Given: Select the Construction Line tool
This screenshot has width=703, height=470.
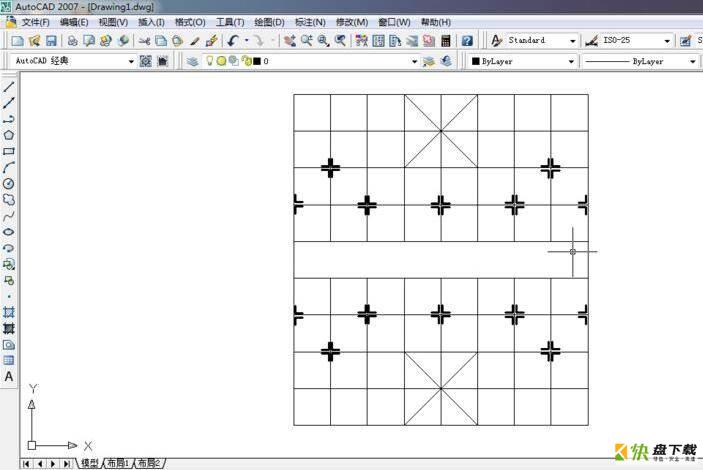Looking at the screenshot, I should [9, 103].
